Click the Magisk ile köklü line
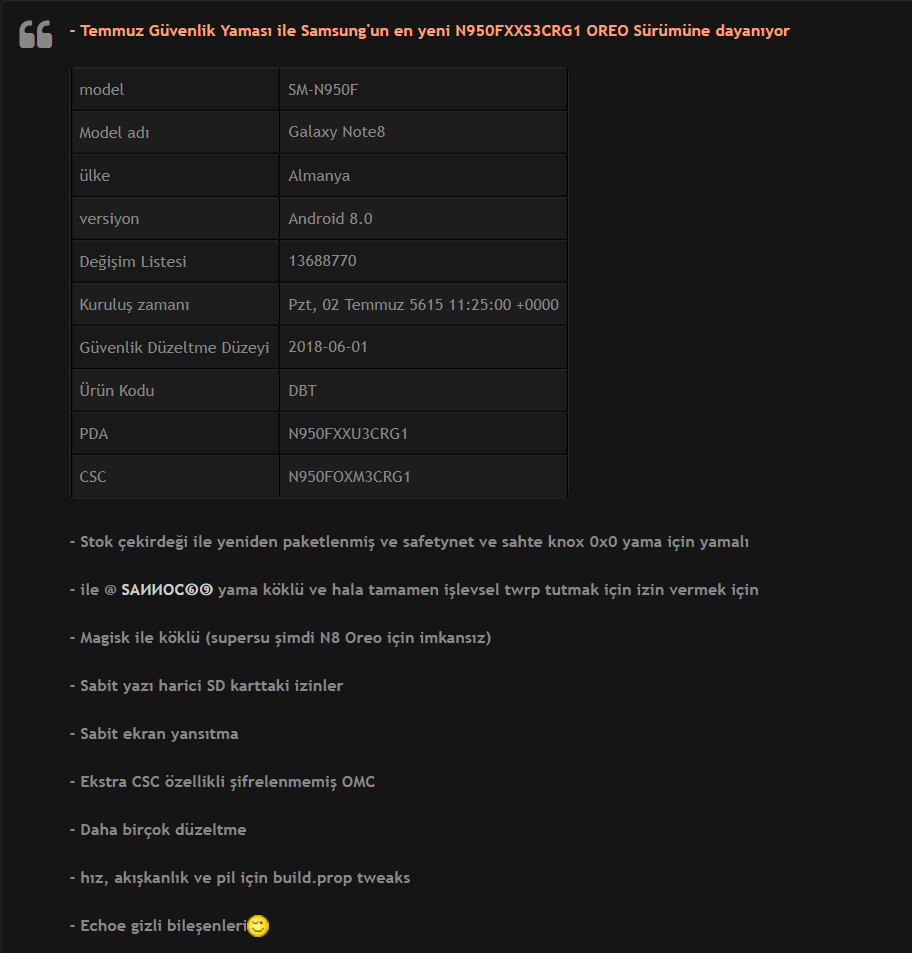The width and height of the screenshot is (912, 953). point(280,638)
